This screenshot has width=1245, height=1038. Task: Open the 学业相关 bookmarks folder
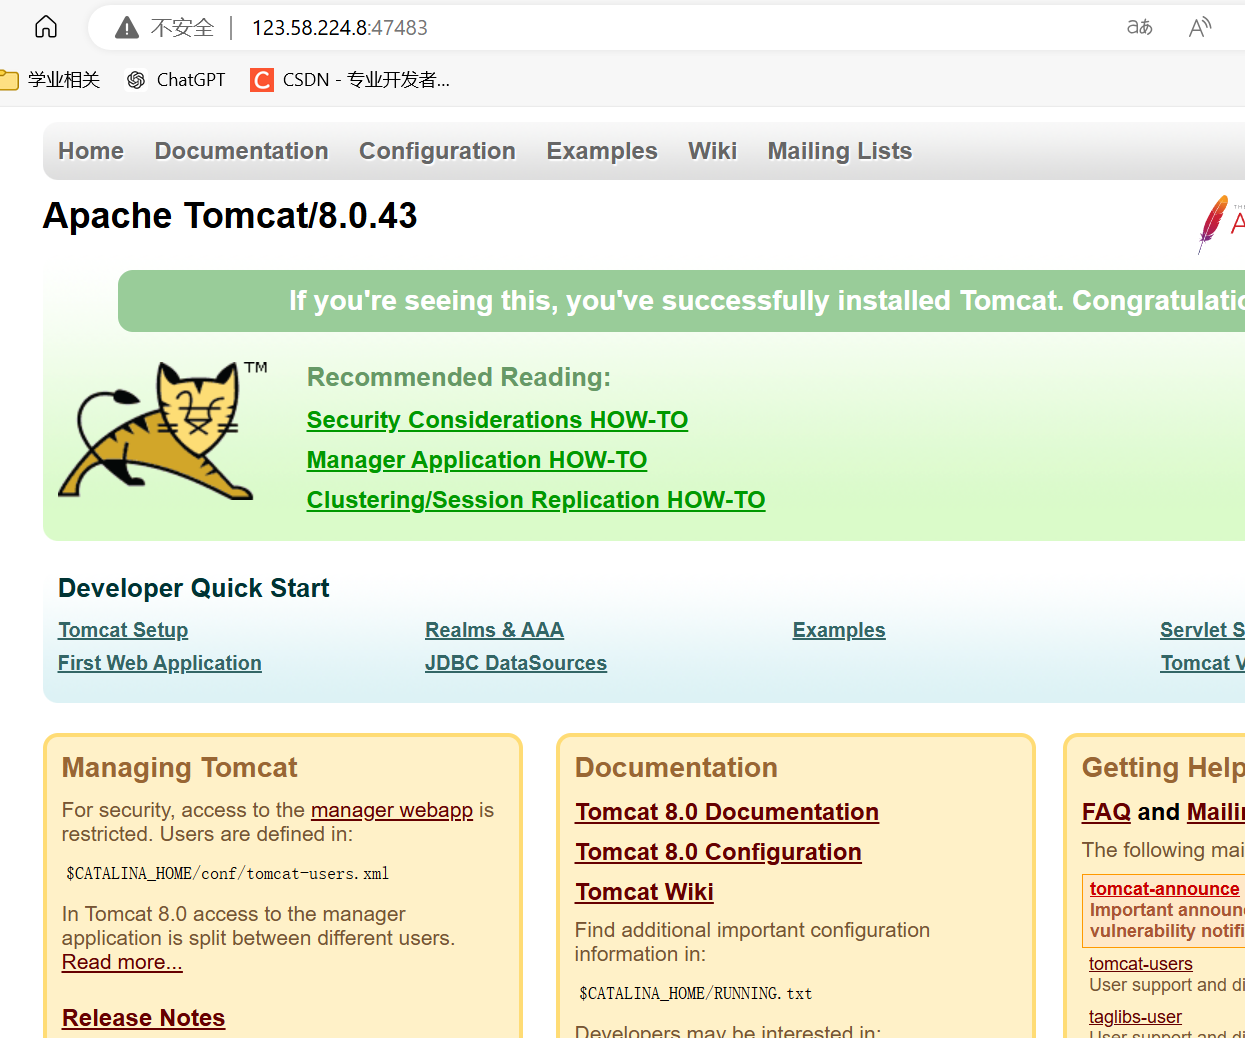point(51,80)
